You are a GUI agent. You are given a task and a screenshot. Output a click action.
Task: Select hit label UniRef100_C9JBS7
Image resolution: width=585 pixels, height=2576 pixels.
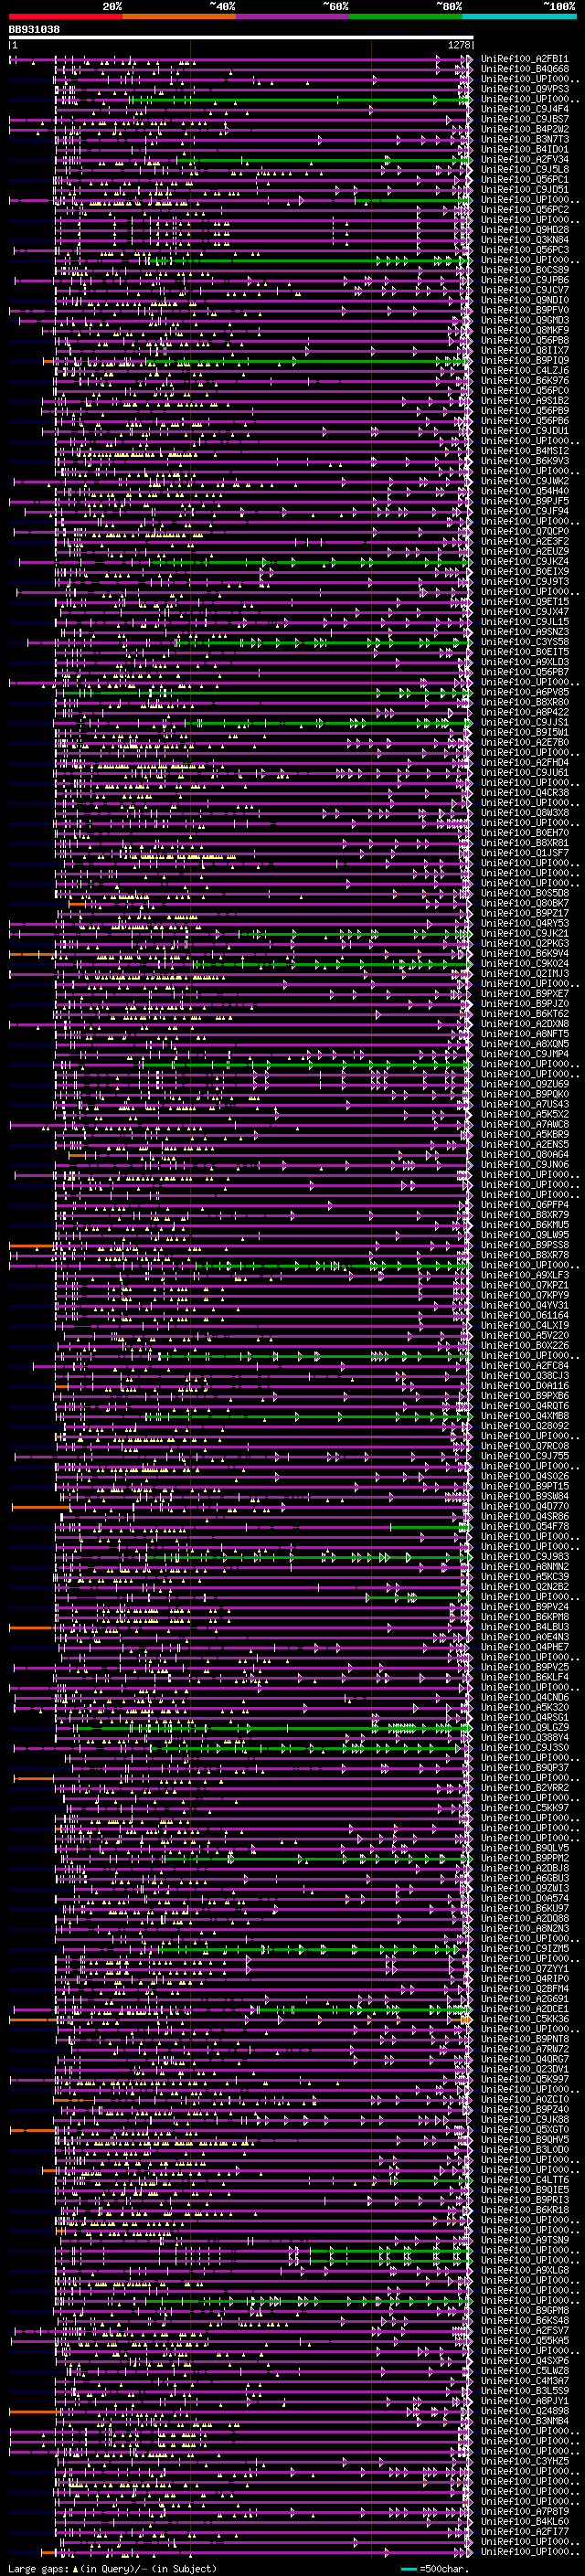coord(525,120)
